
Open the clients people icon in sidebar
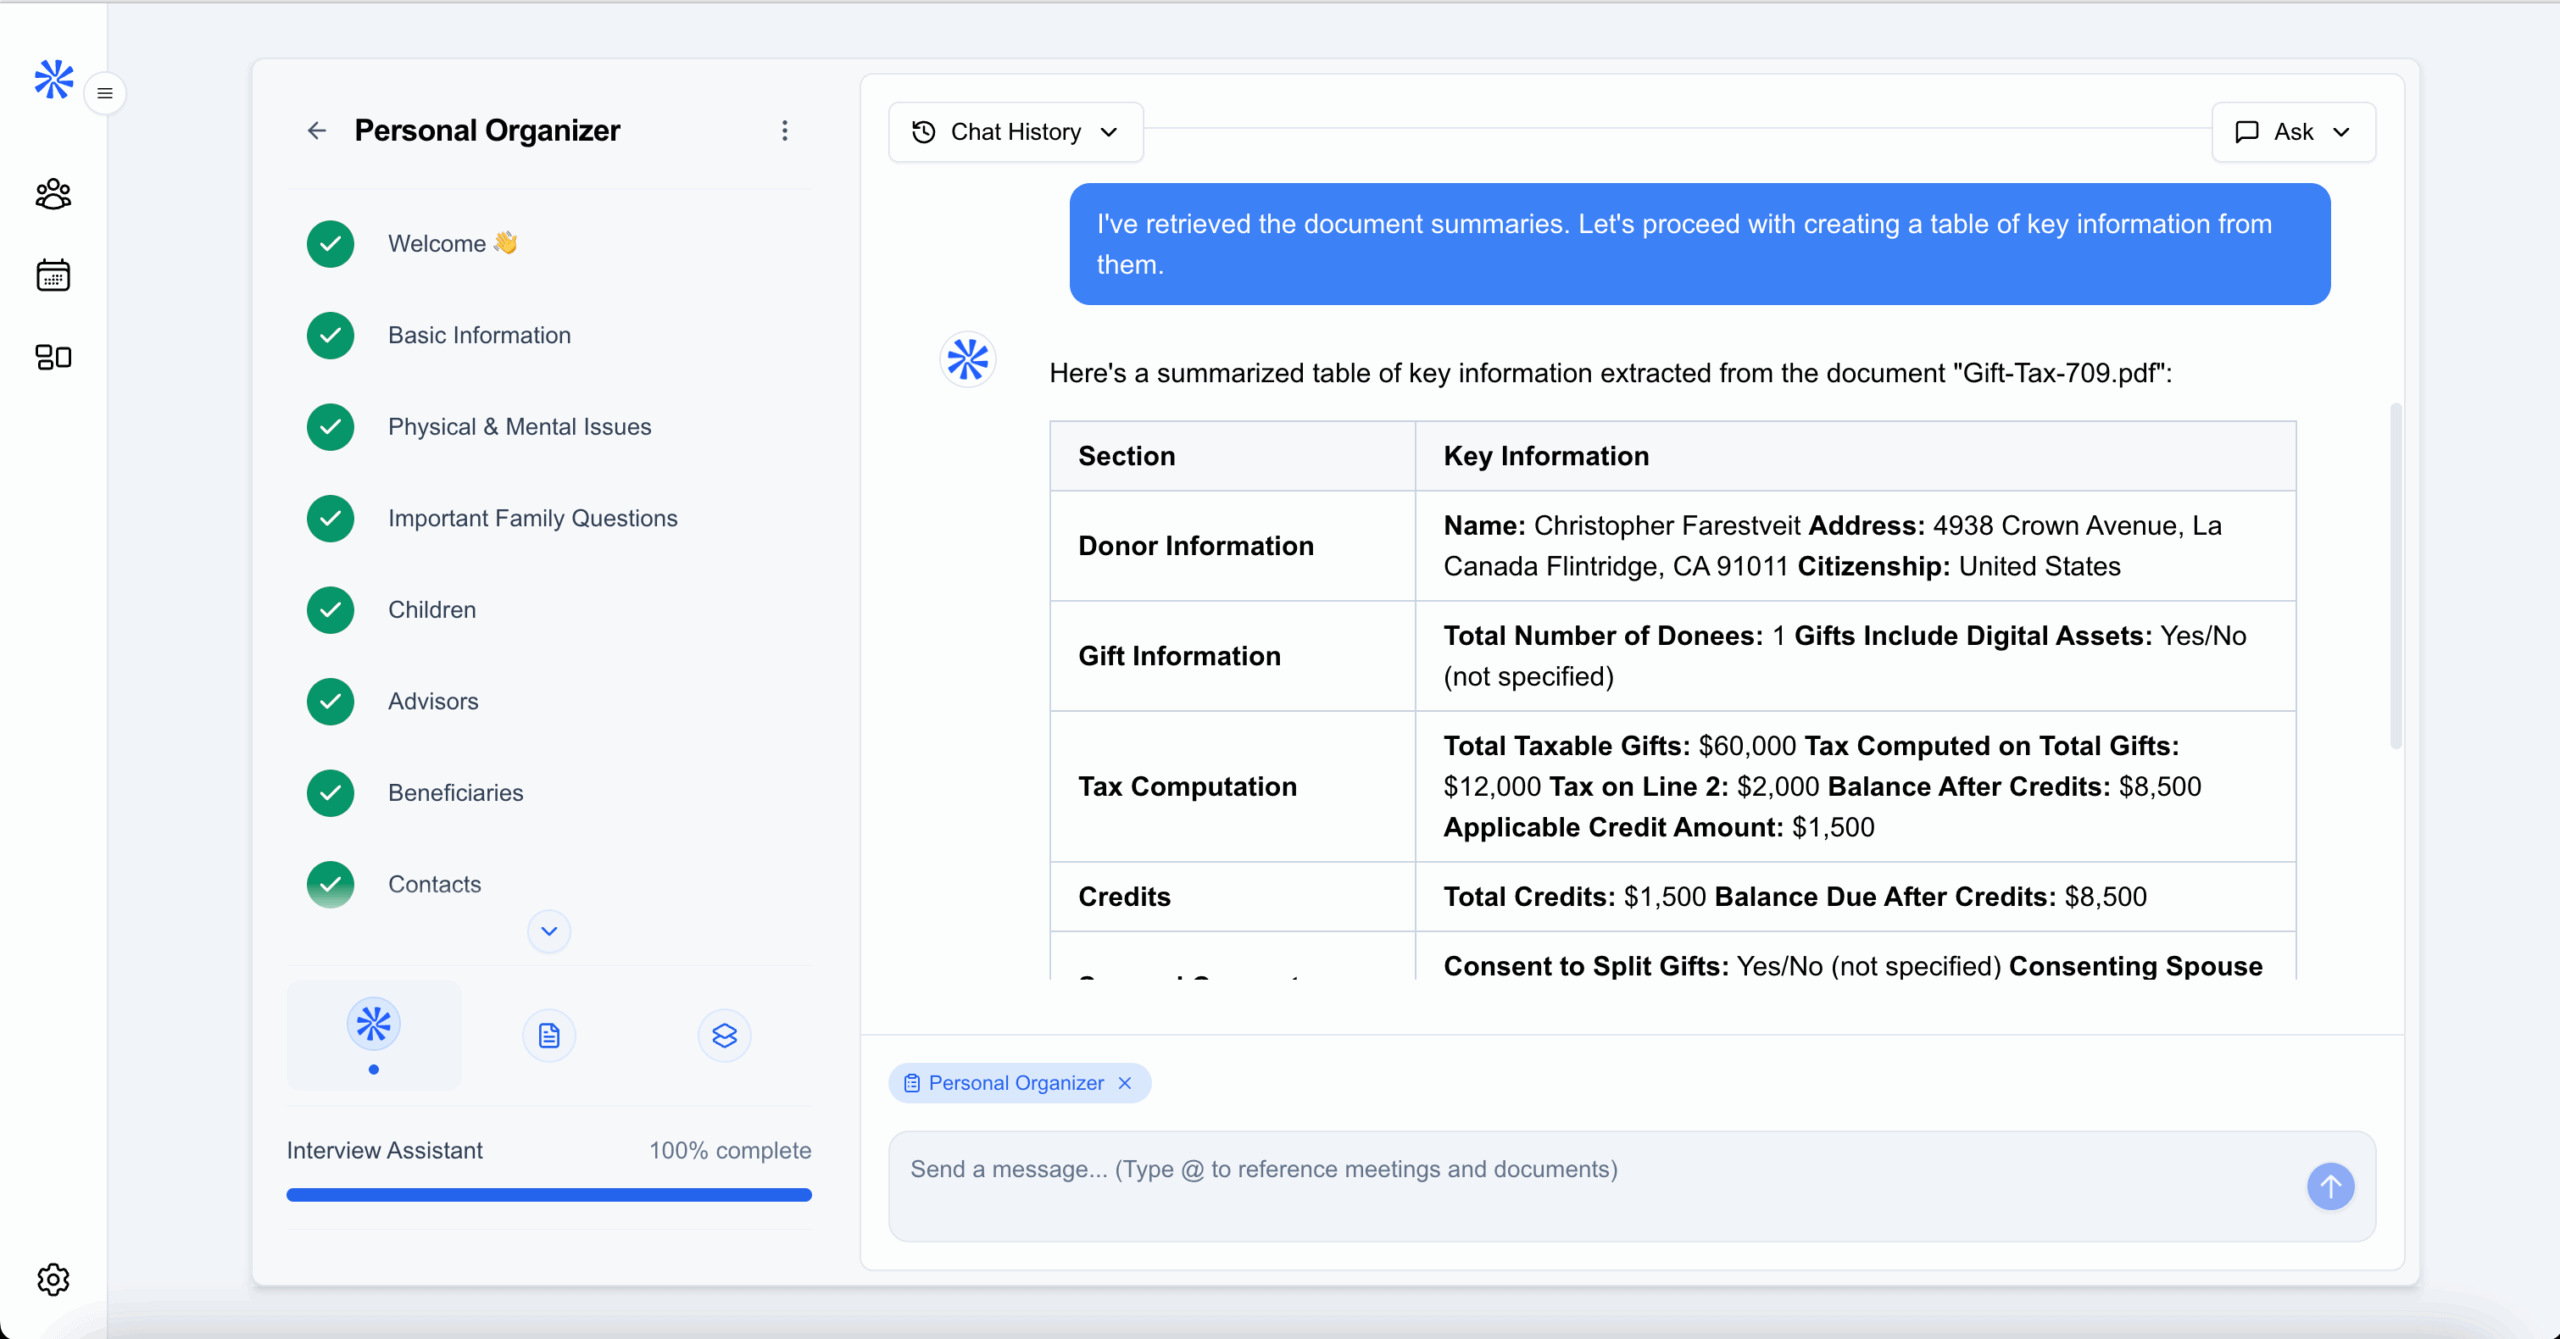(x=53, y=194)
